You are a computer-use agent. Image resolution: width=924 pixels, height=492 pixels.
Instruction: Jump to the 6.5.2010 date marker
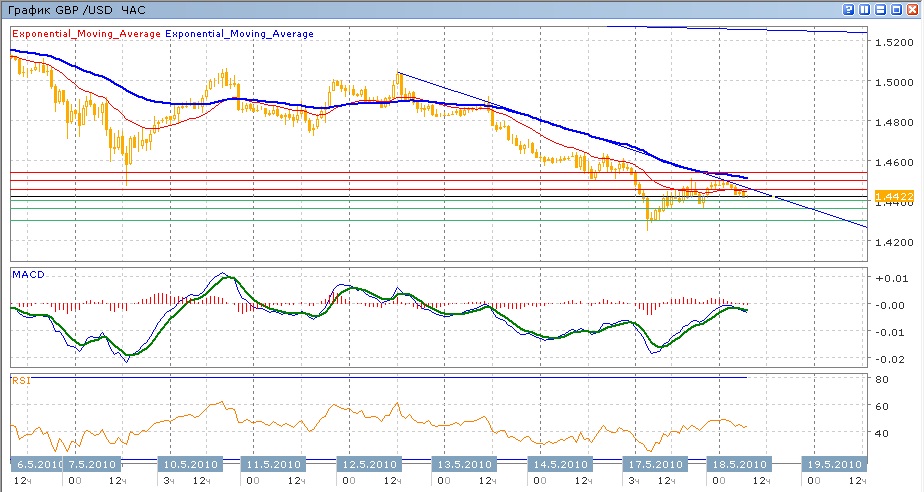tap(37, 465)
